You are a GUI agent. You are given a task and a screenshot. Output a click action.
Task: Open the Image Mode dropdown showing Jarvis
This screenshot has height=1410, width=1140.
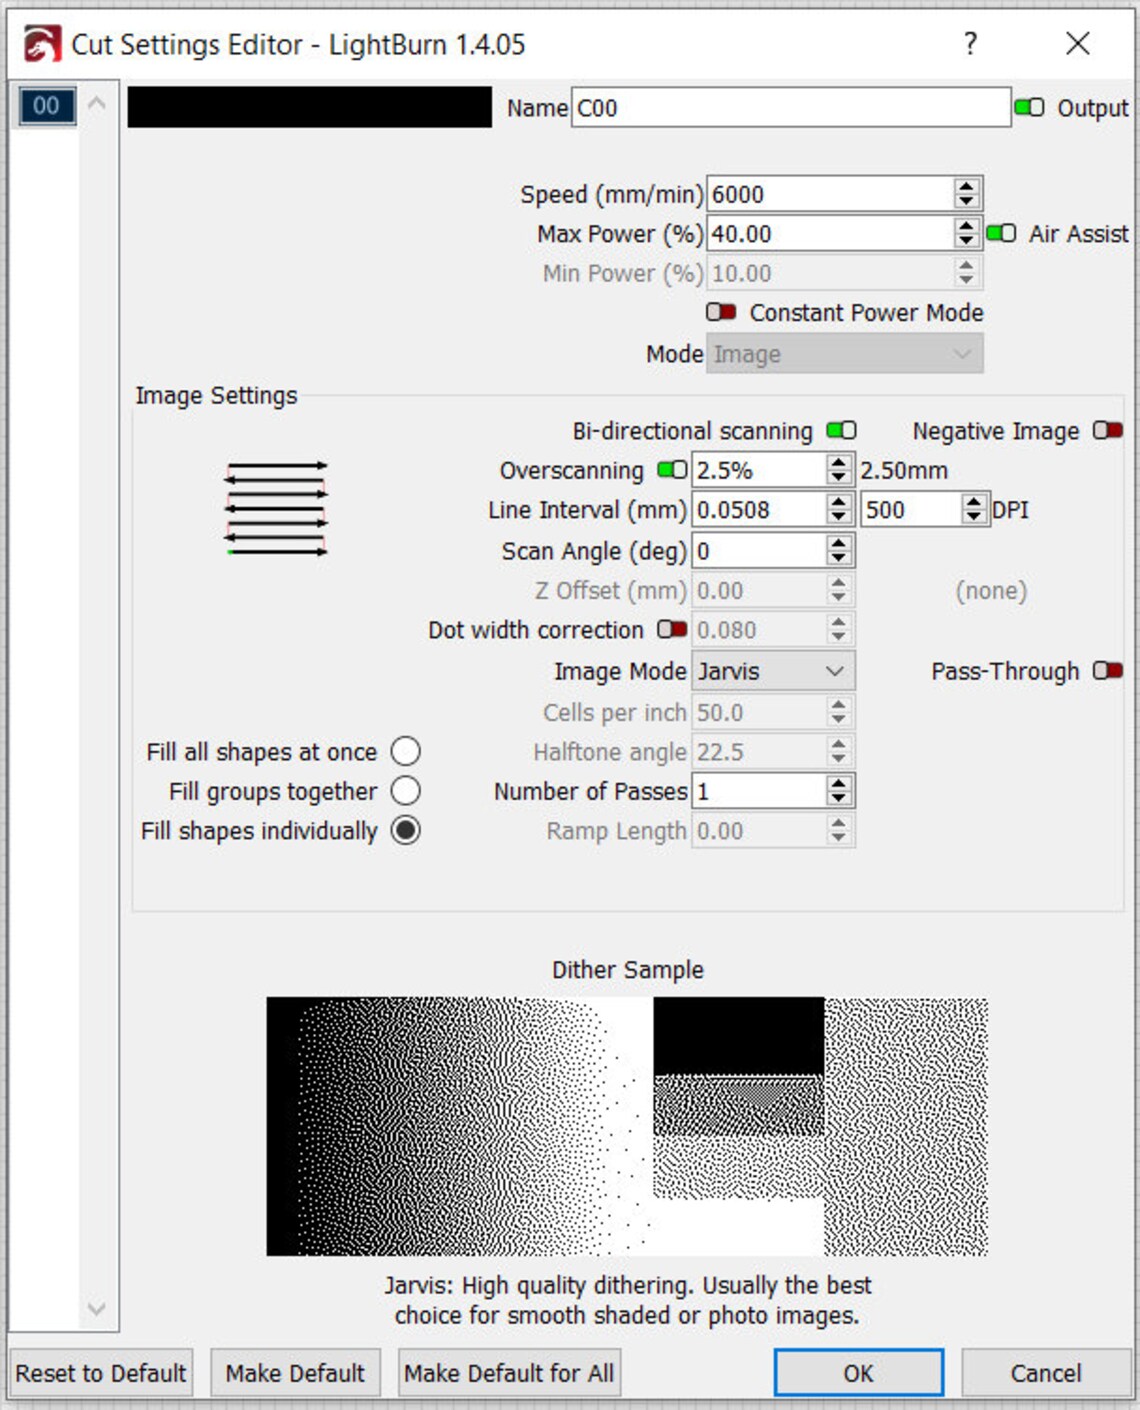(x=772, y=671)
